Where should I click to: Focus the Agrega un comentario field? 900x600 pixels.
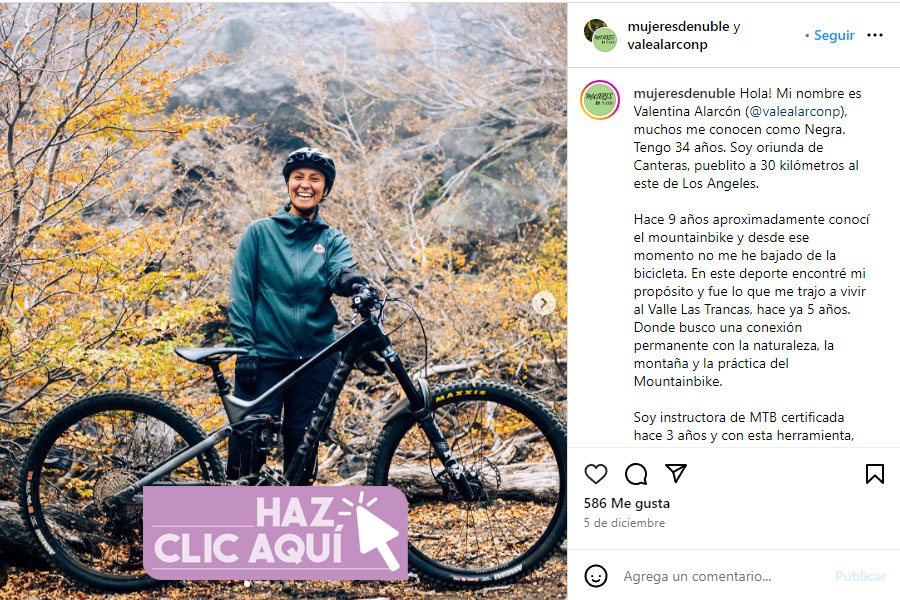(x=723, y=576)
